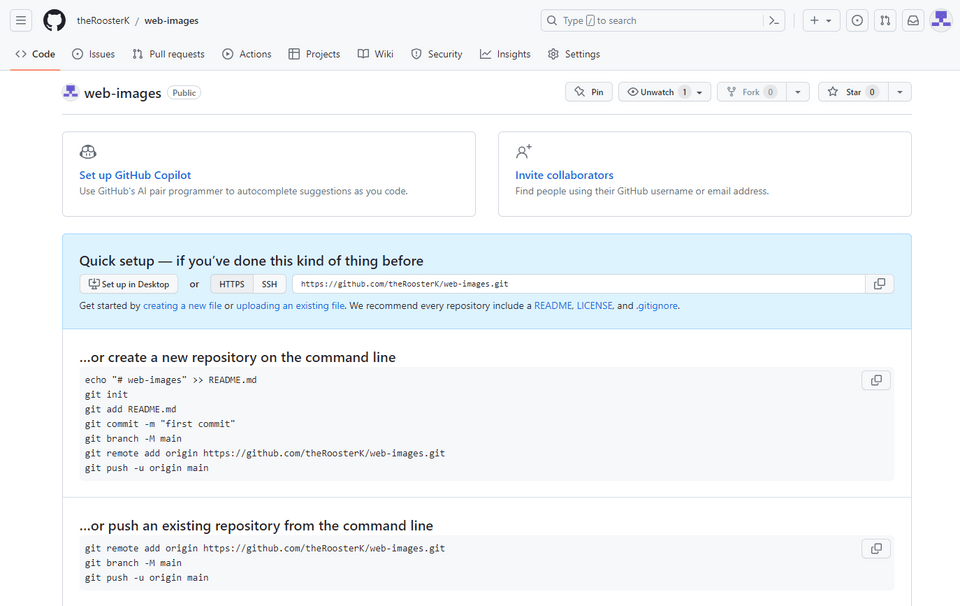960x606 pixels.
Task: Fork the web-images repository
Action: coord(752,92)
